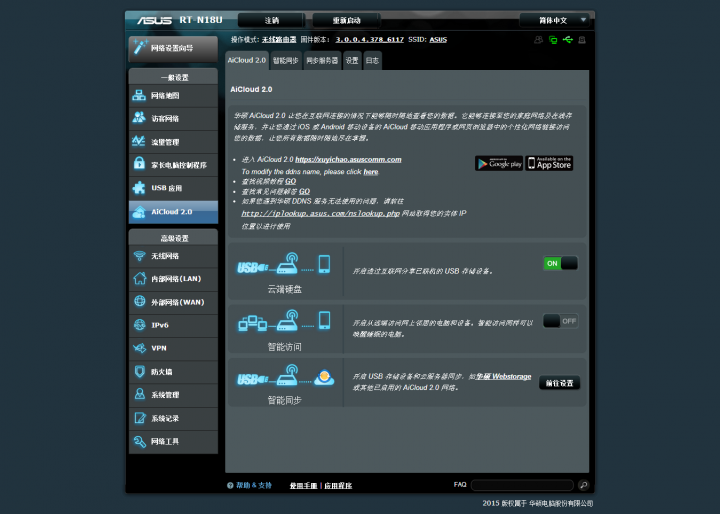
Task: Click the 应用程序 utility link
Action: 338,486
